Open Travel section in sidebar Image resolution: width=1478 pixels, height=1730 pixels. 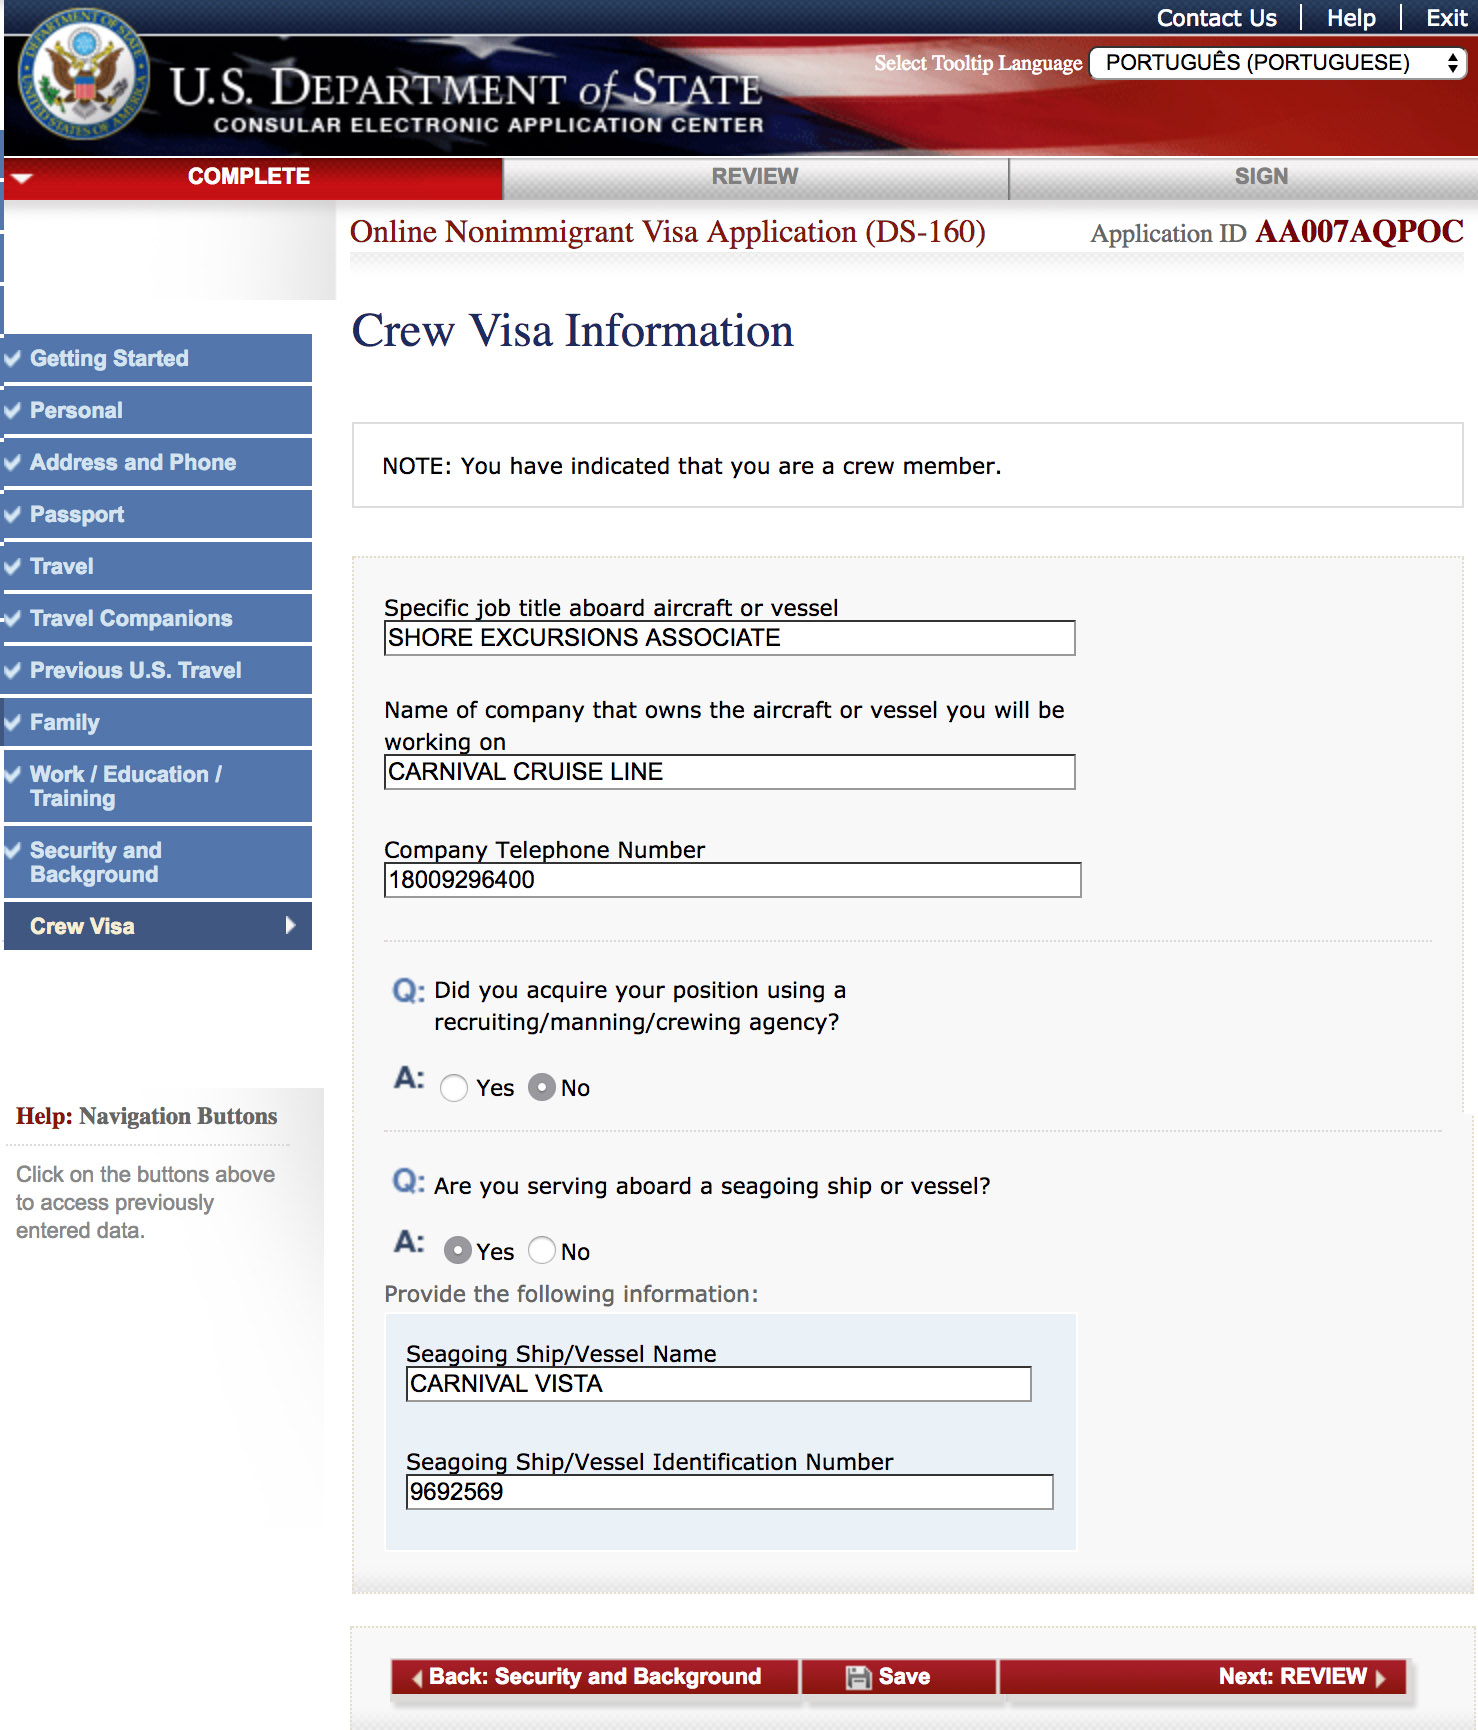[158, 566]
